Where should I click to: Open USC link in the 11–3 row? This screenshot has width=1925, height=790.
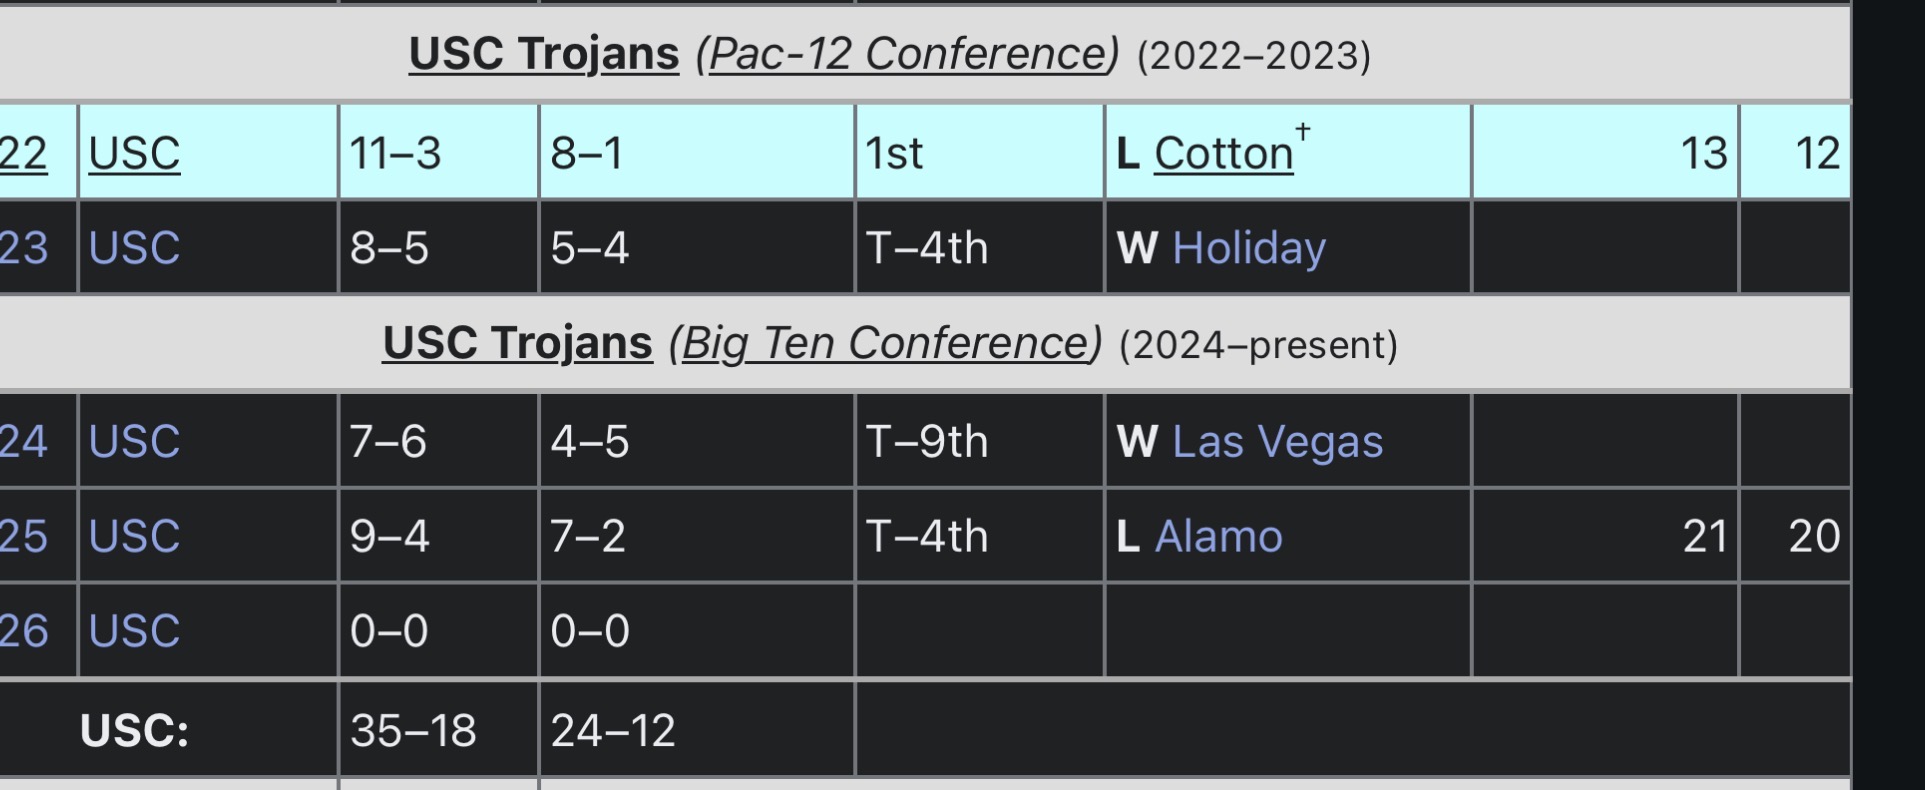pos(134,154)
